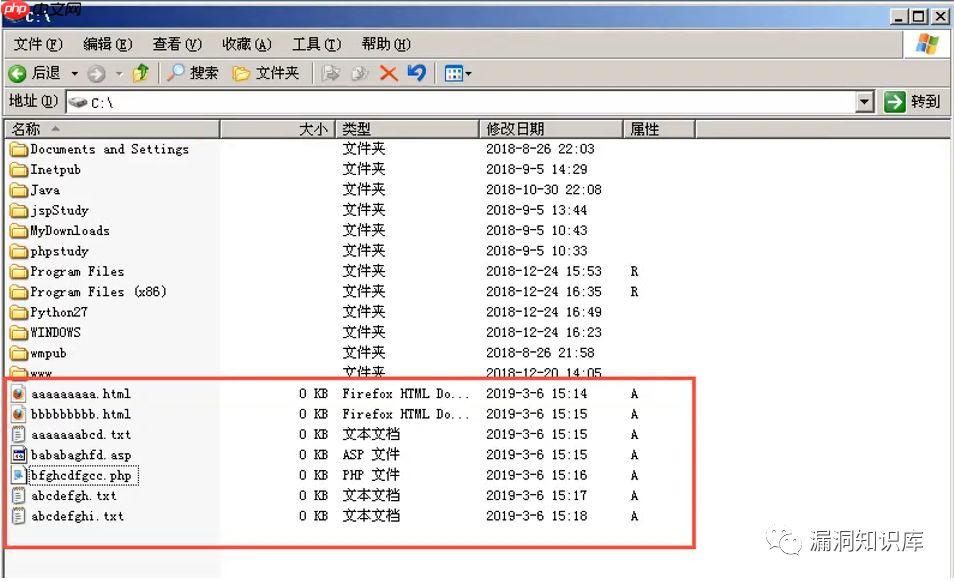Select the Python27 folder icon
Screen dimensions: 954x582
19,312
